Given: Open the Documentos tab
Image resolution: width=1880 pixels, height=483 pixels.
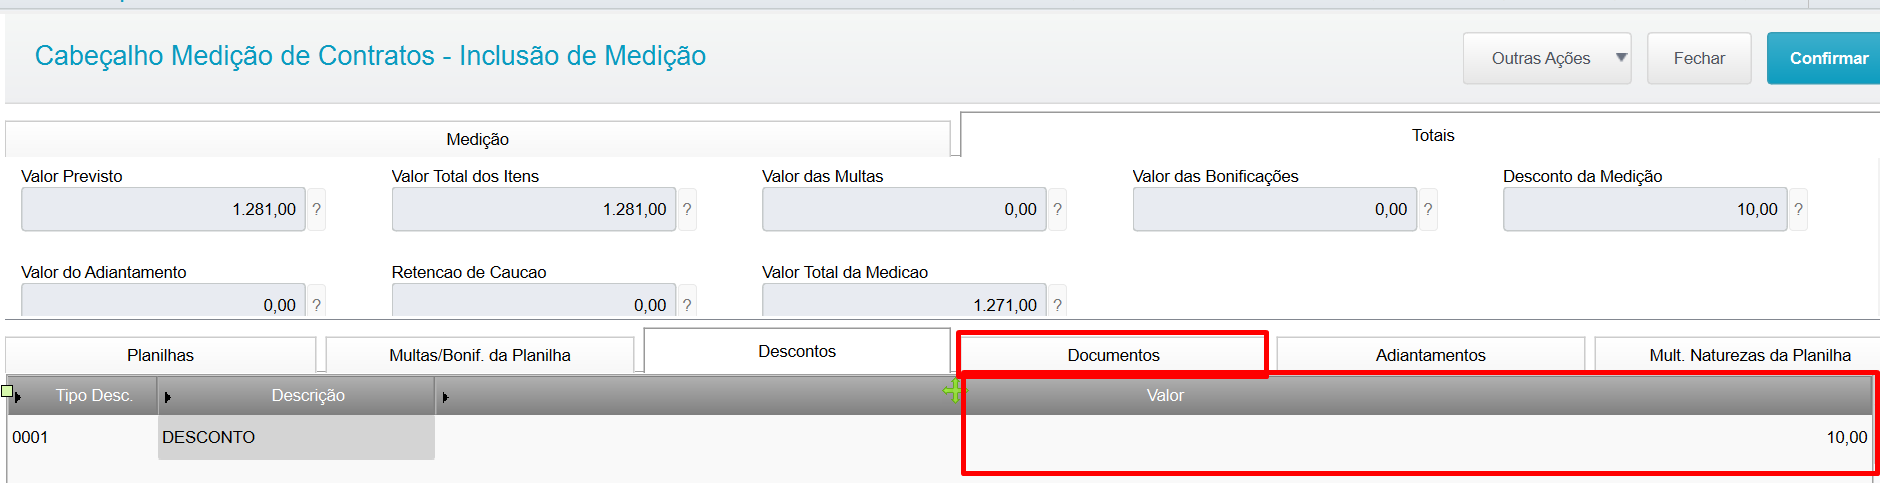Looking at the screenshot, I should pos(1113,355).
